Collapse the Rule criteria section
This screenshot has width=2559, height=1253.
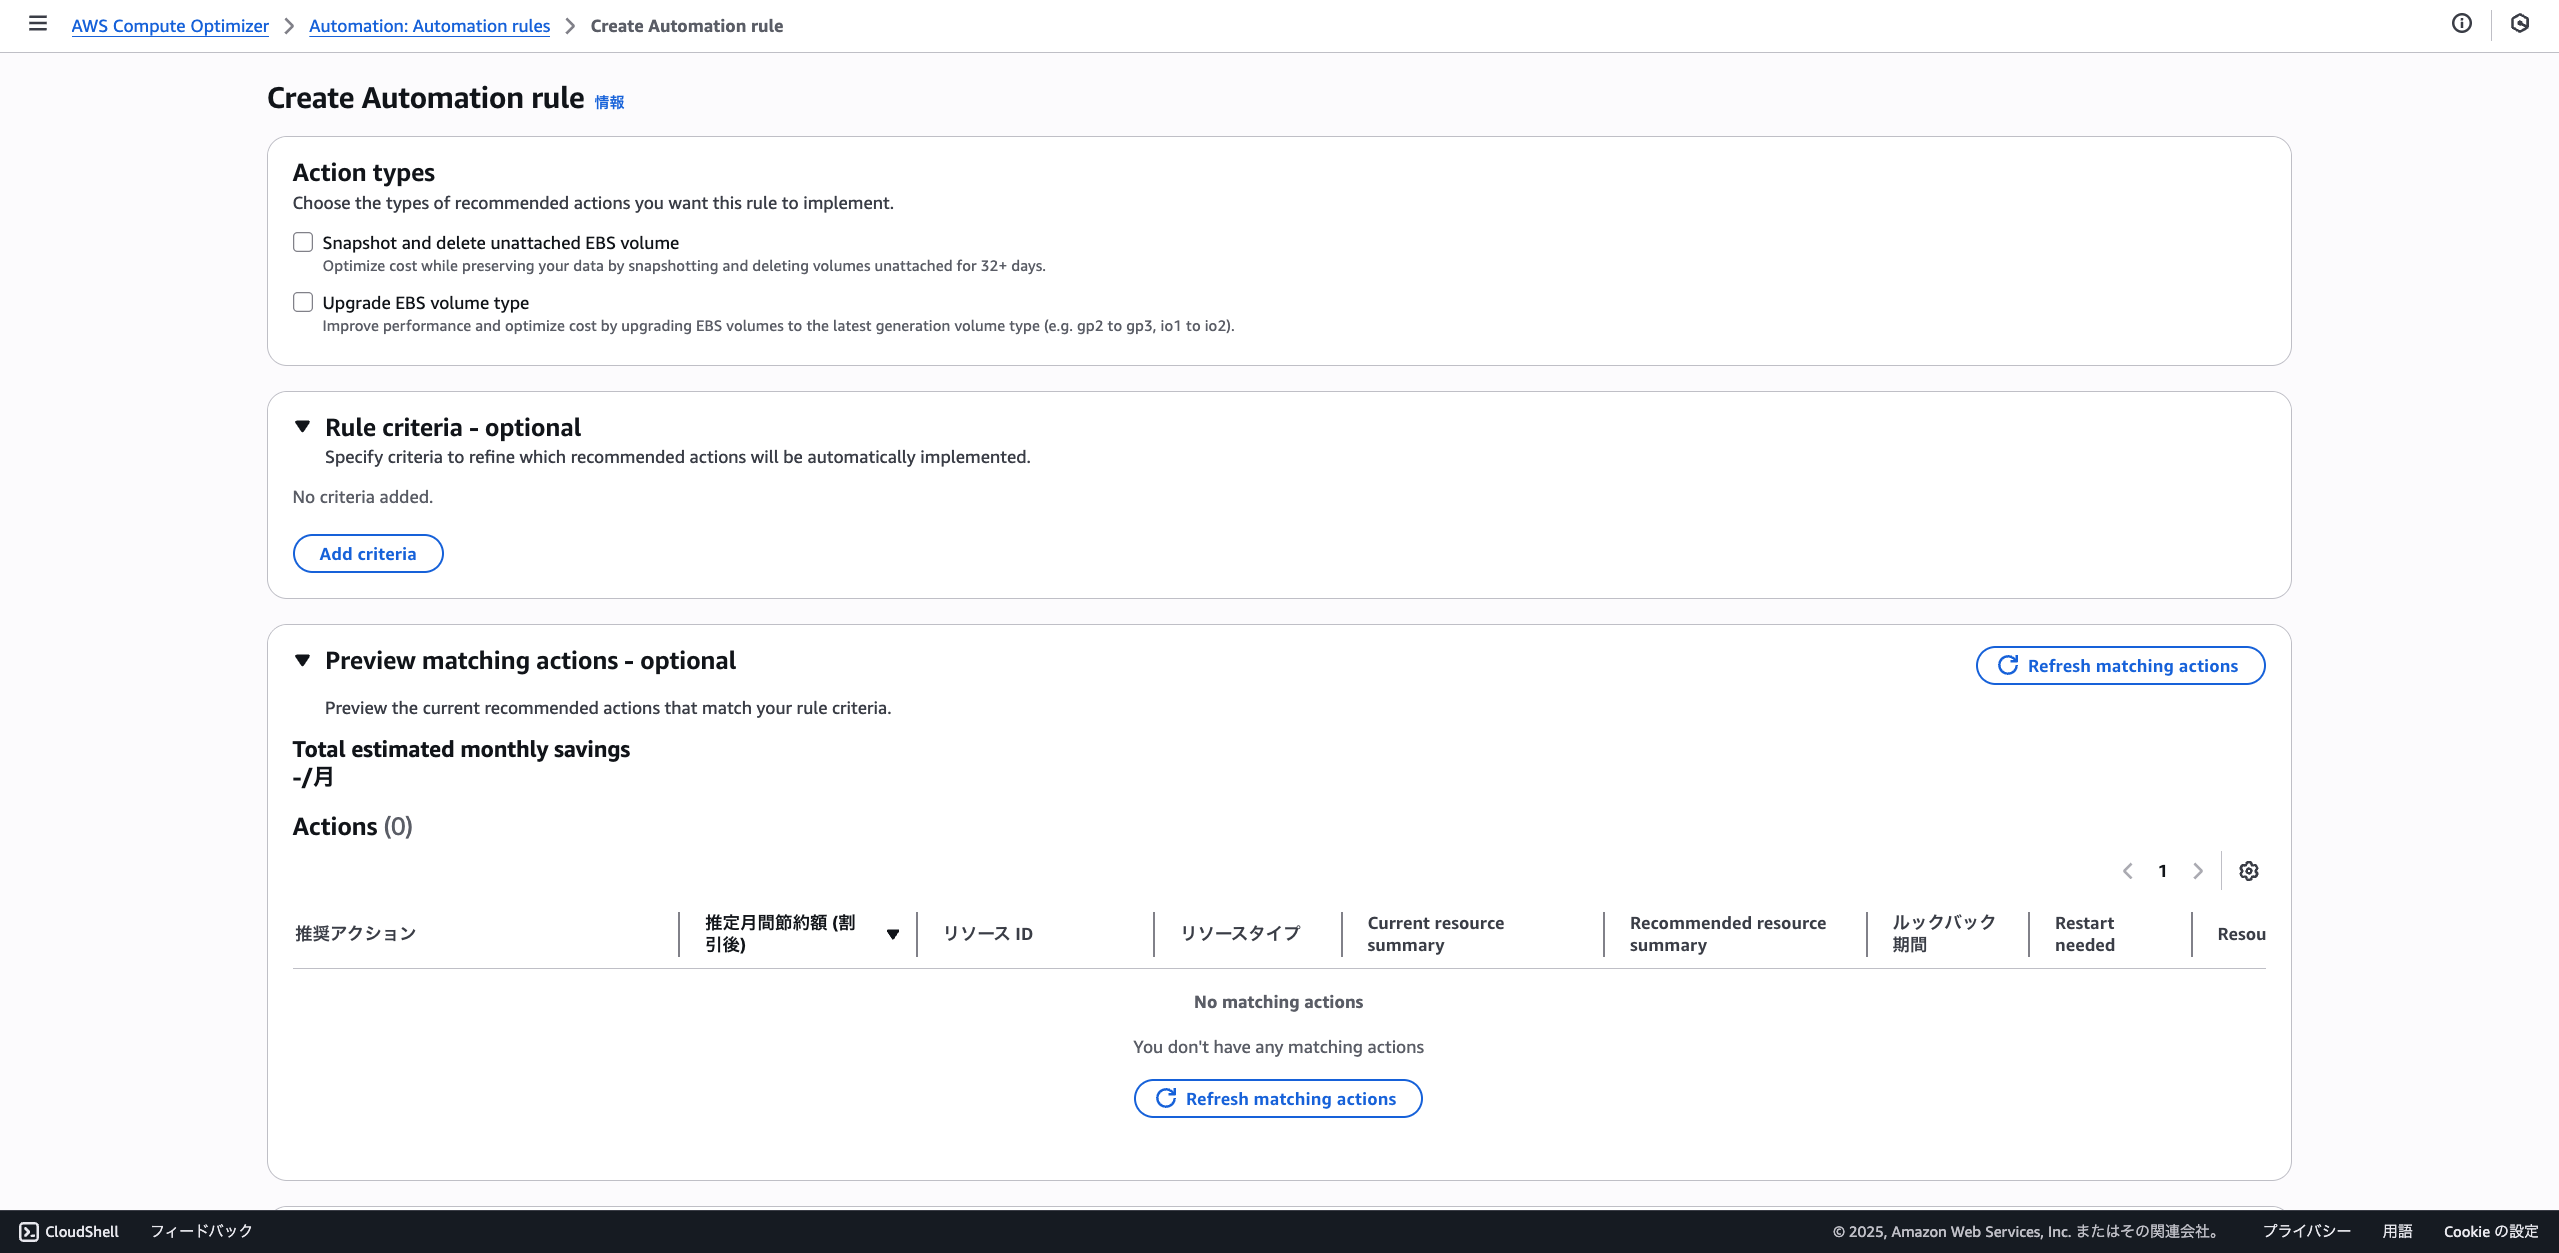302,427
